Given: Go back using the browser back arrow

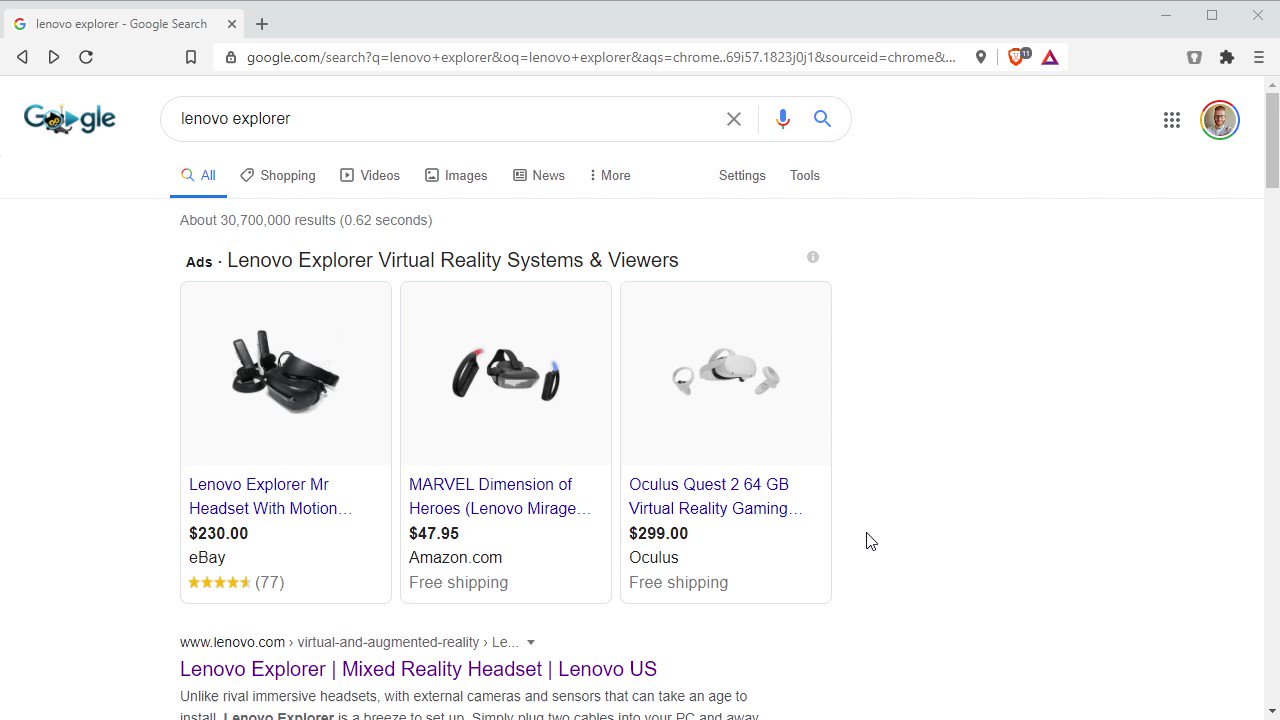Looking at the screenshot, I should click(22, 57).
